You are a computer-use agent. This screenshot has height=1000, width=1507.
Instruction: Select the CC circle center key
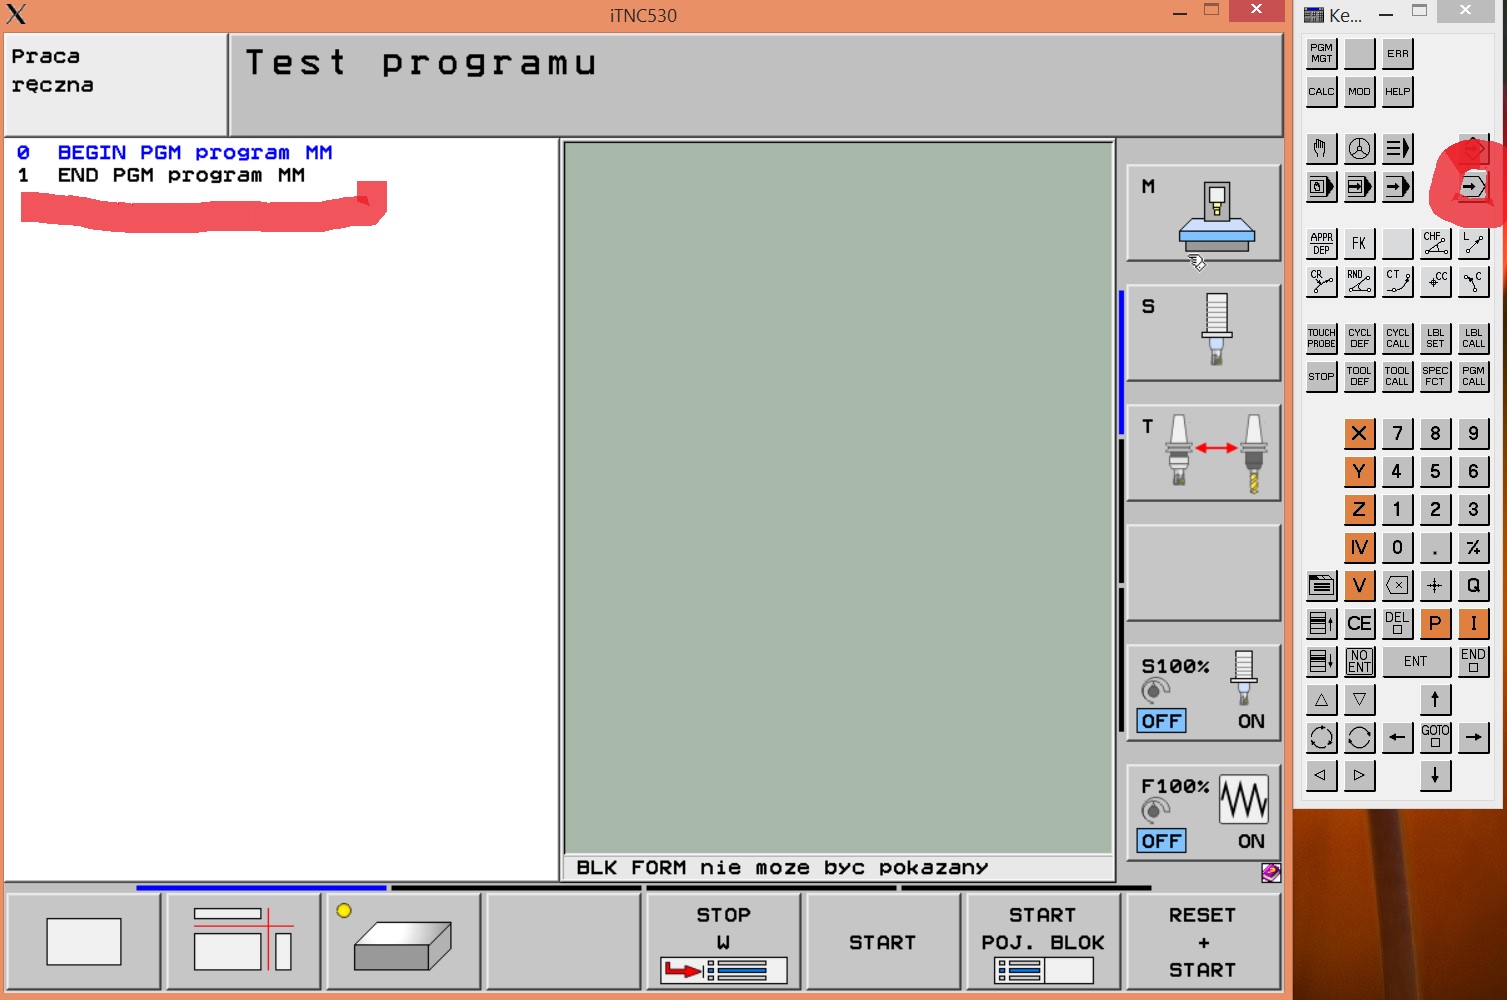coord(1435,281)
